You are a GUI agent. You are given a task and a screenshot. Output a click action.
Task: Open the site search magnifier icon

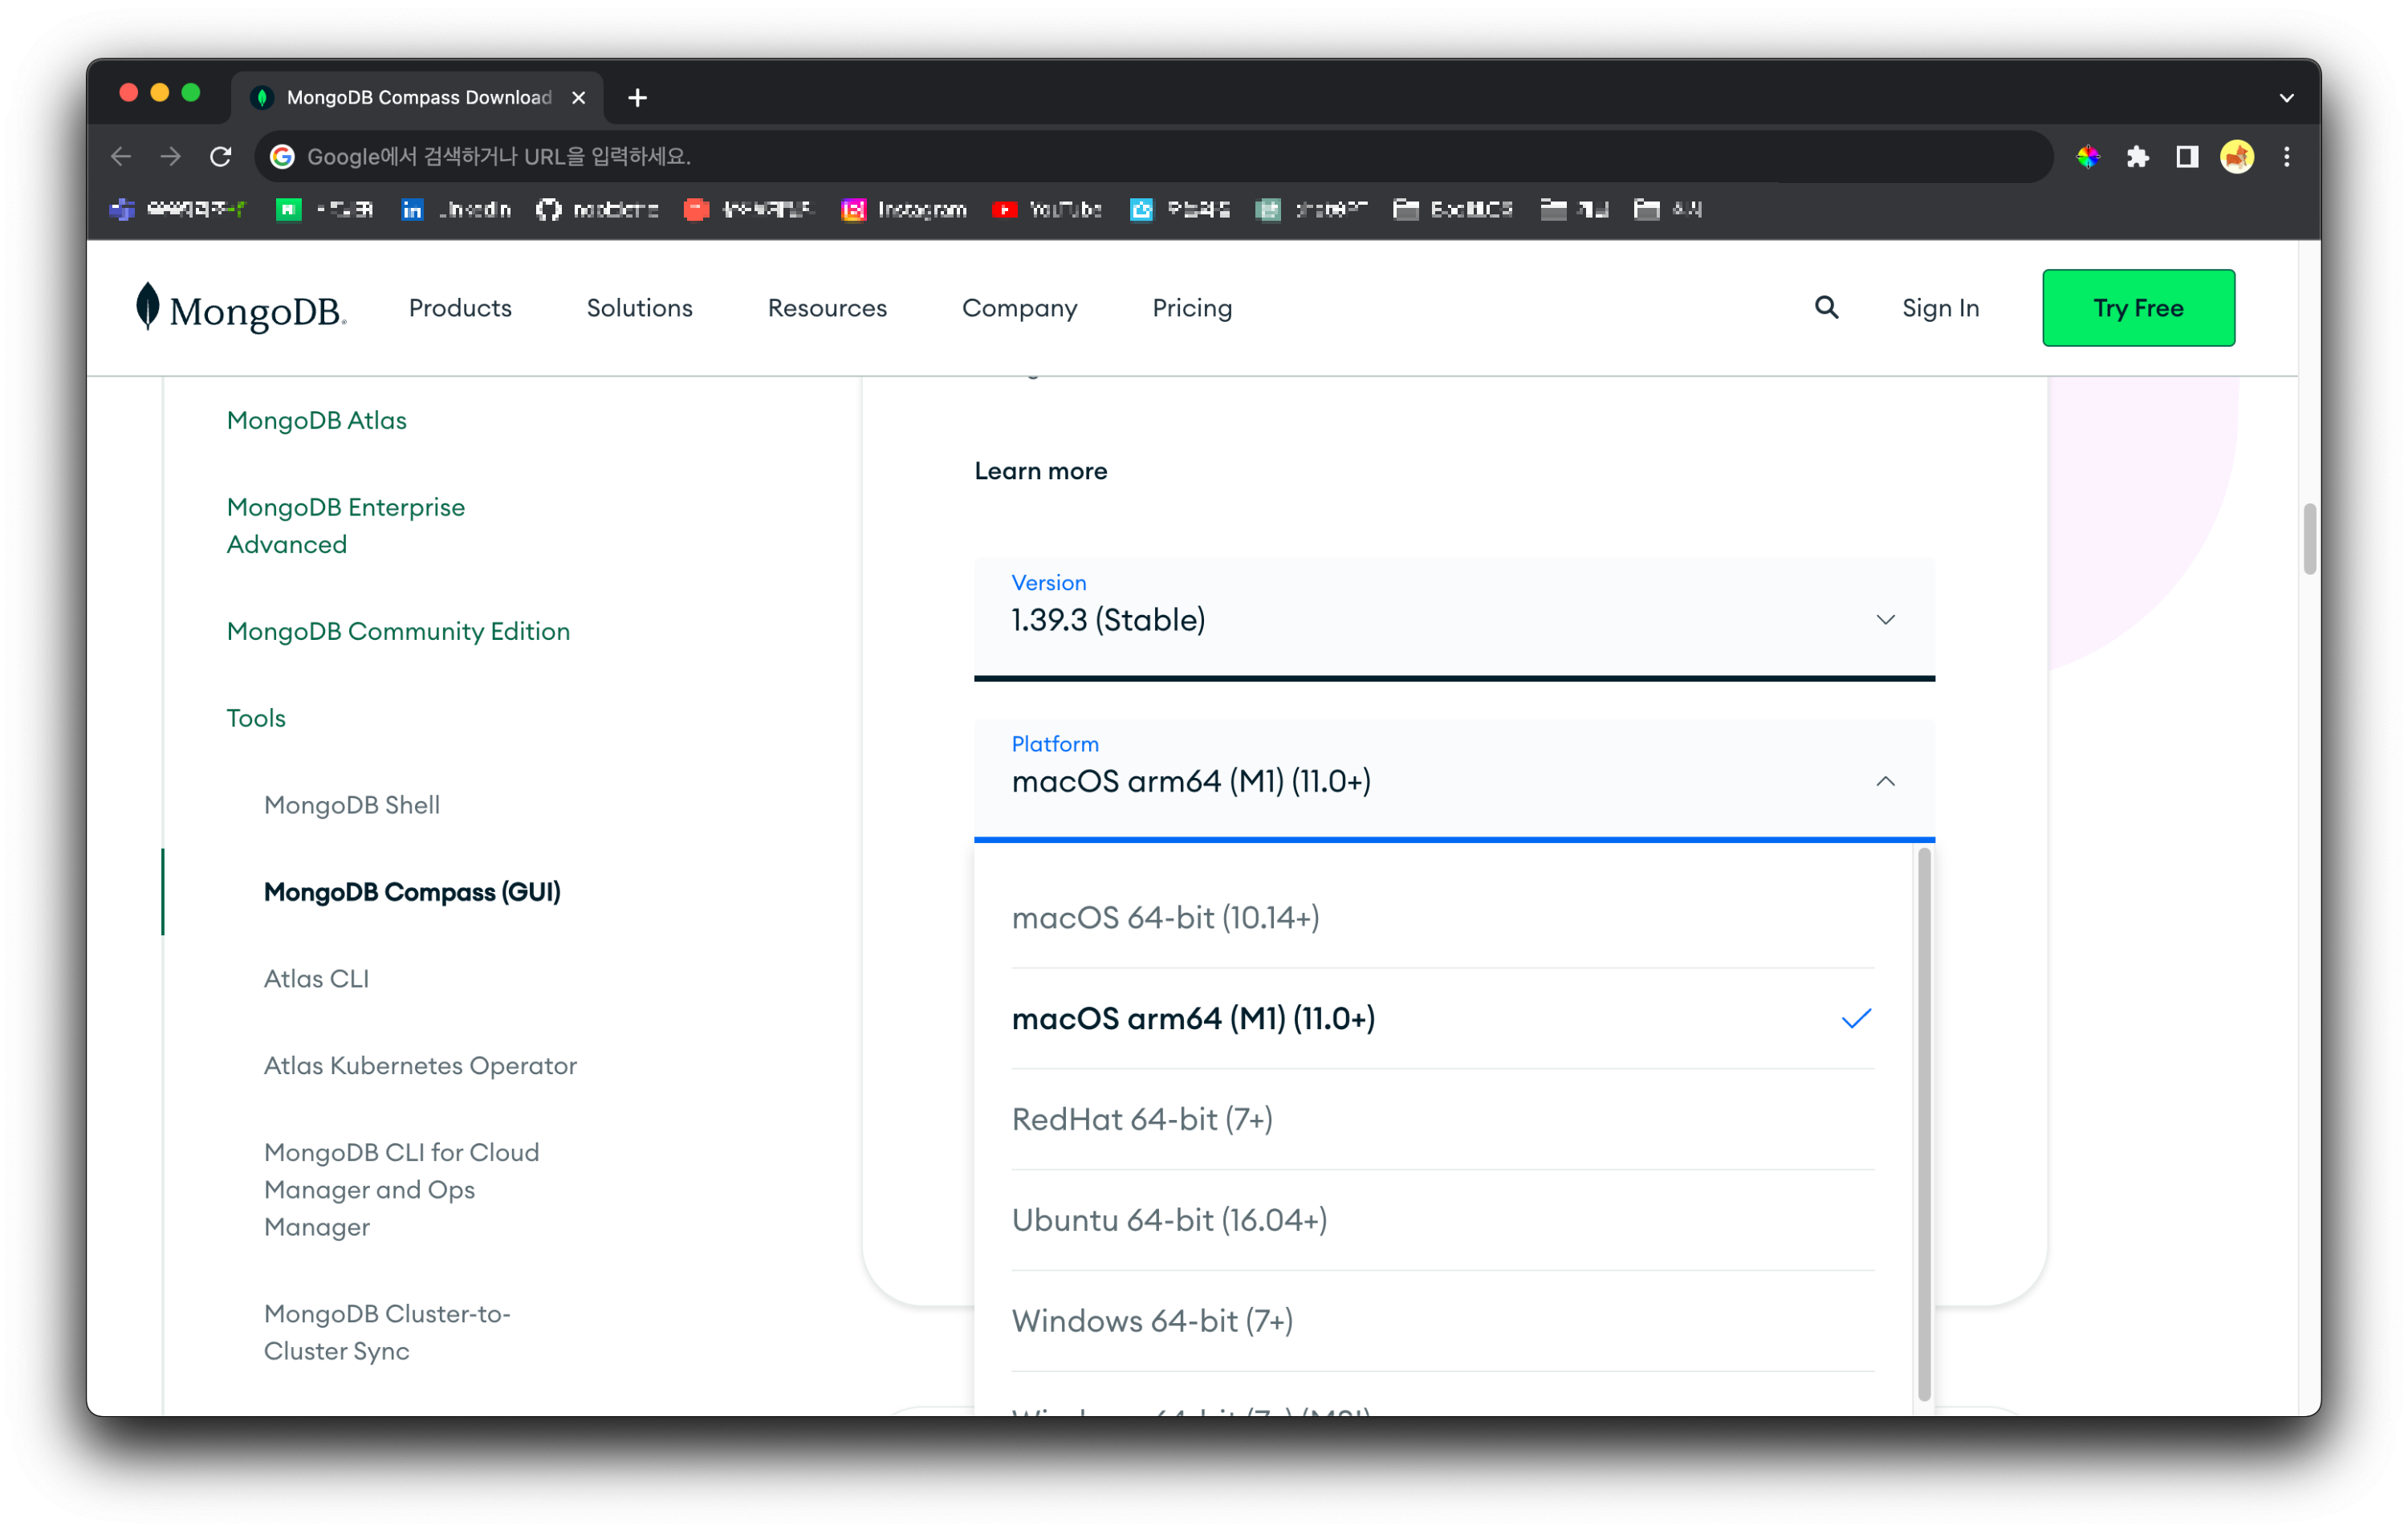click(x=1826, y=308)
